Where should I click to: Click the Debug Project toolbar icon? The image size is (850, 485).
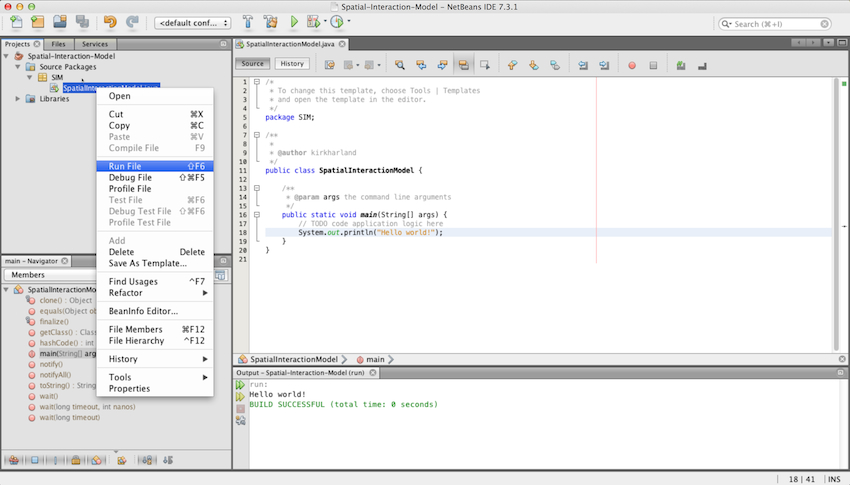313,22
